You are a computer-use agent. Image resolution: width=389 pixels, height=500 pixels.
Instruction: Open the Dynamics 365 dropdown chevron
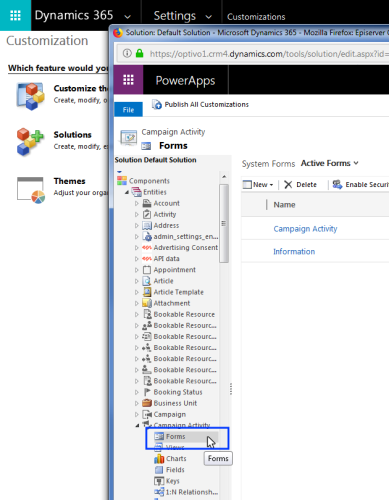128,16
